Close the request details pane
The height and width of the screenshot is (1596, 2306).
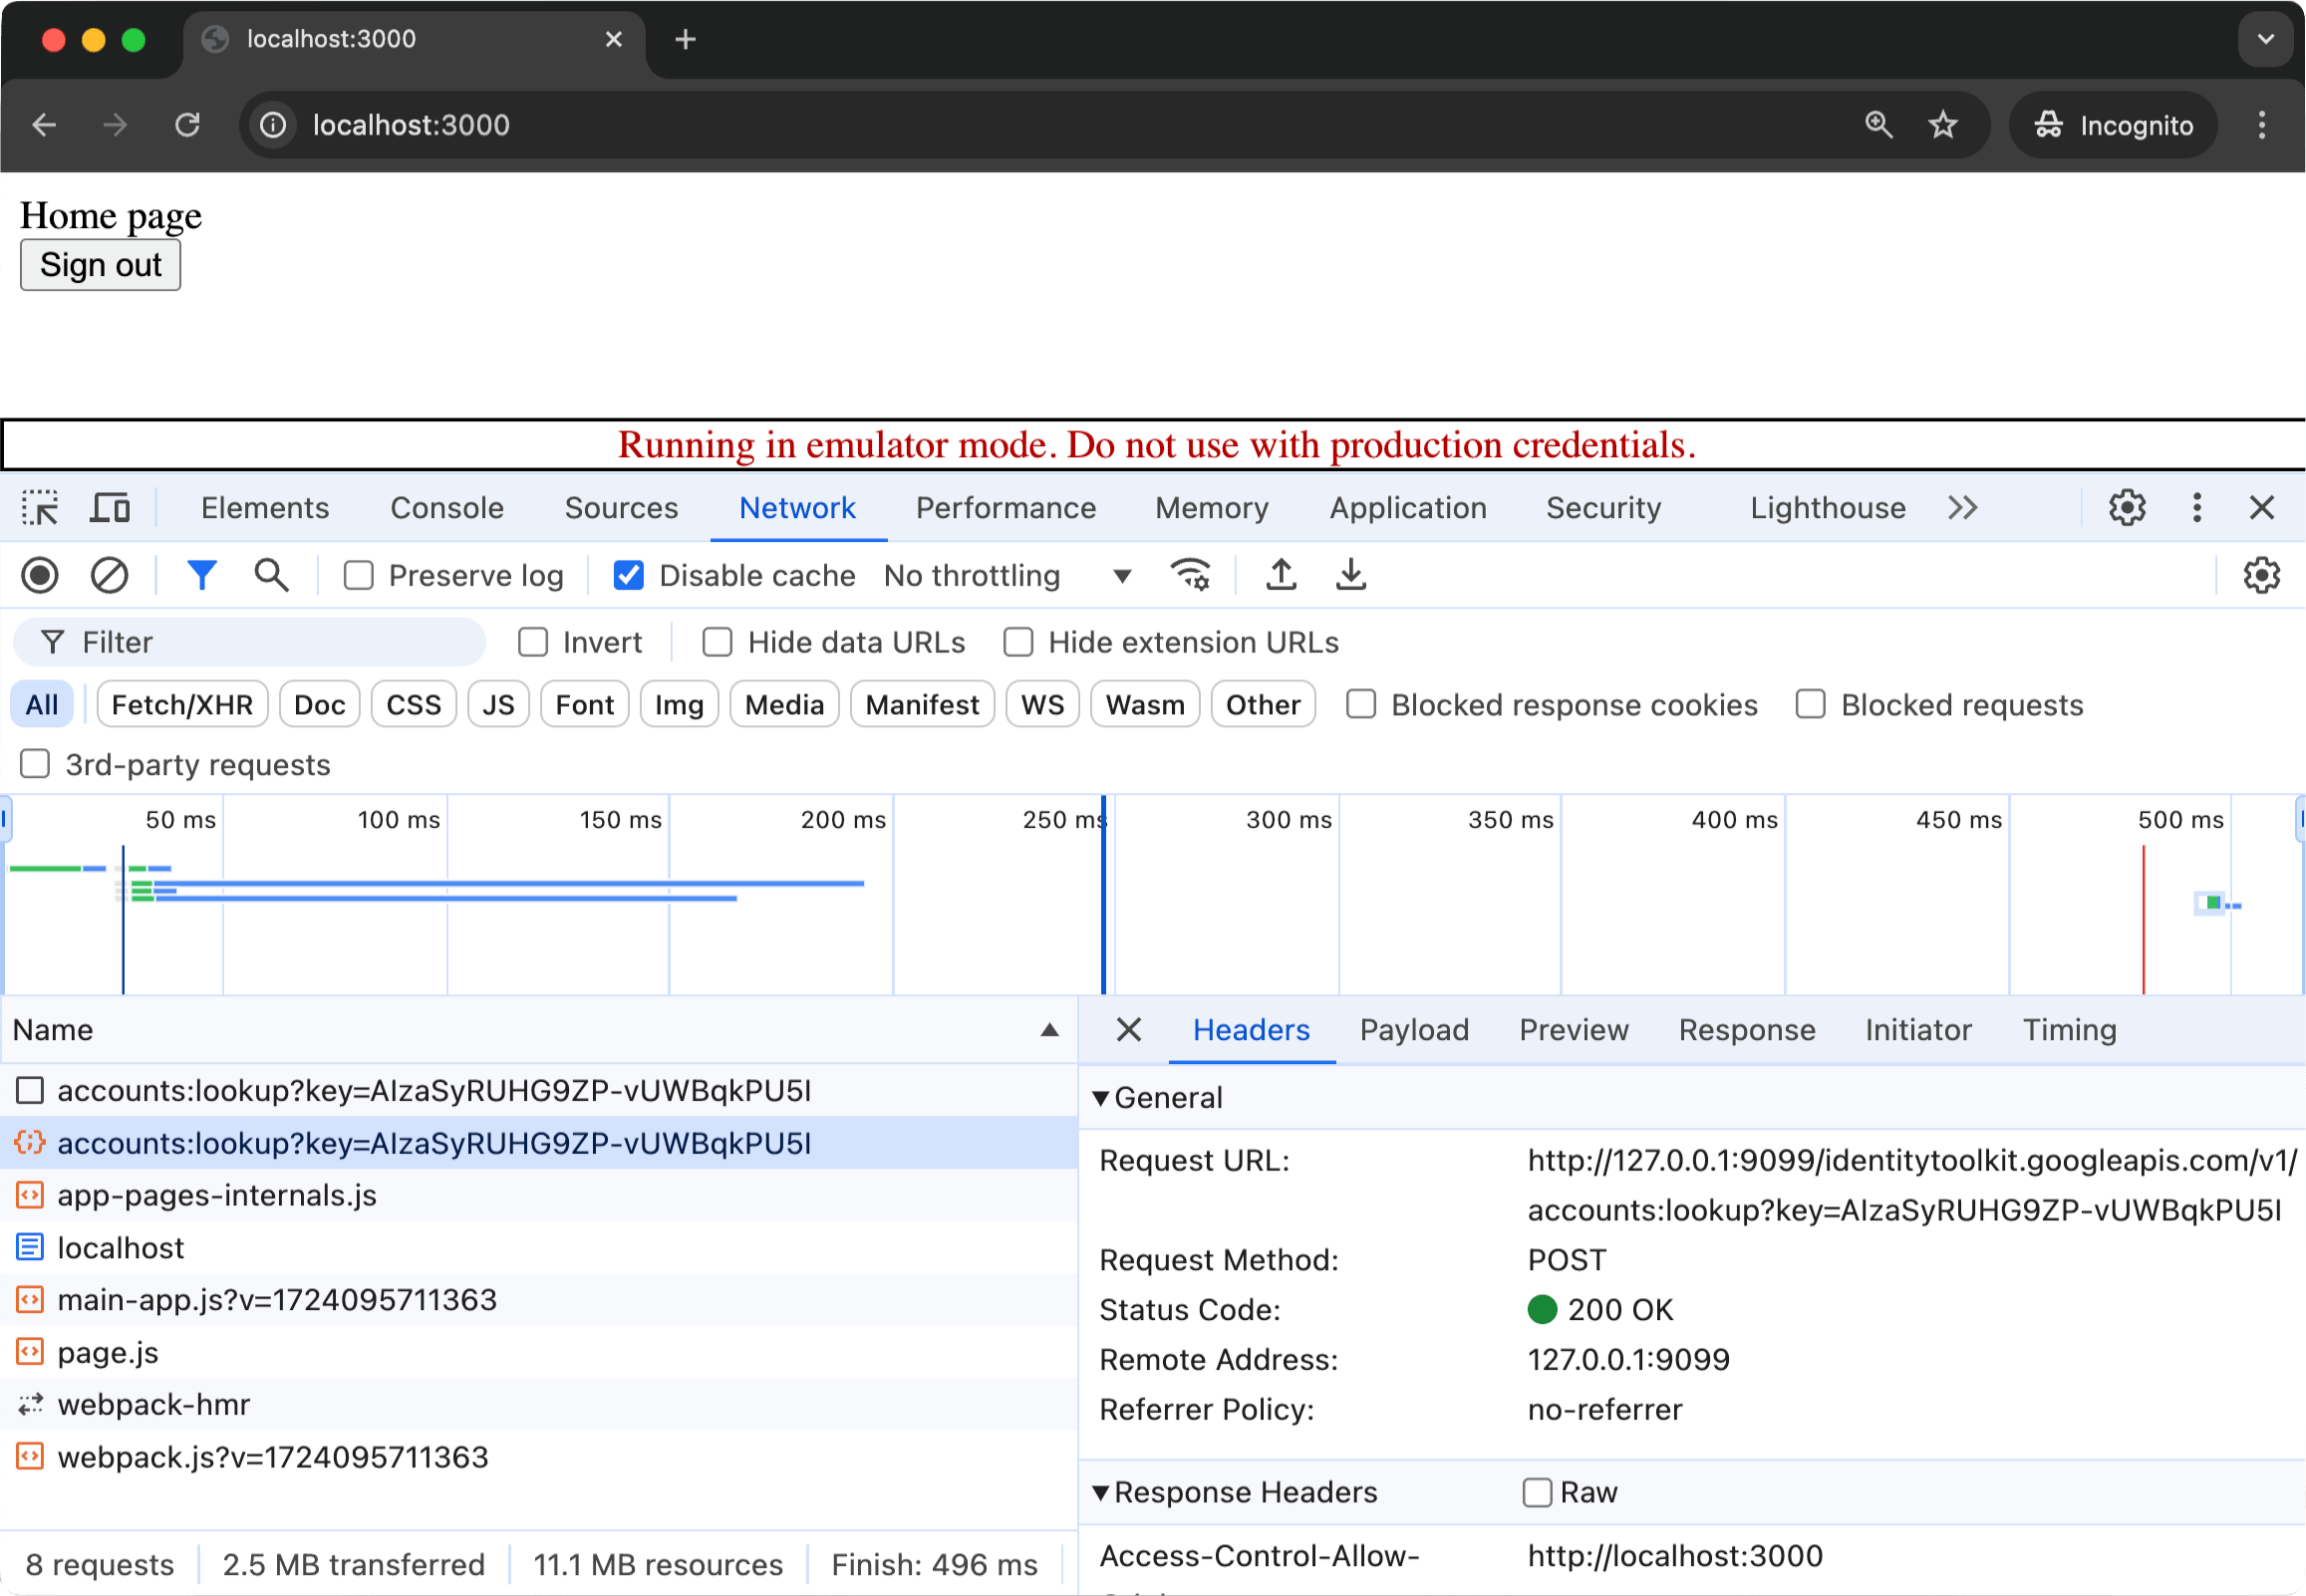tap(1129, 1030)
